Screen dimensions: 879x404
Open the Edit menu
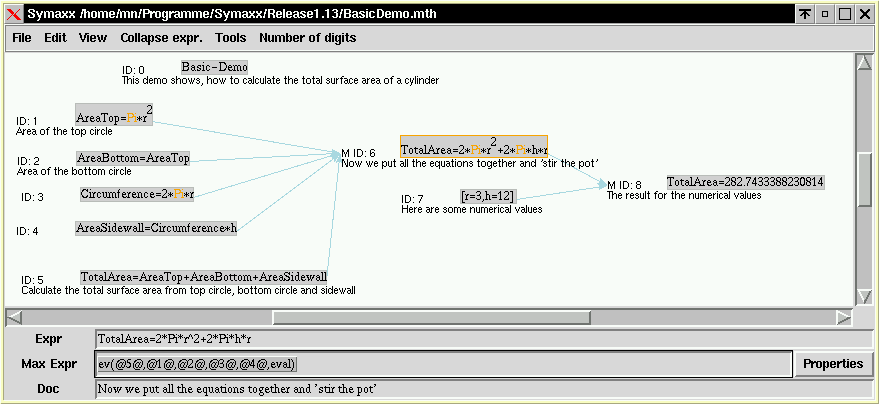pos(55,38)
